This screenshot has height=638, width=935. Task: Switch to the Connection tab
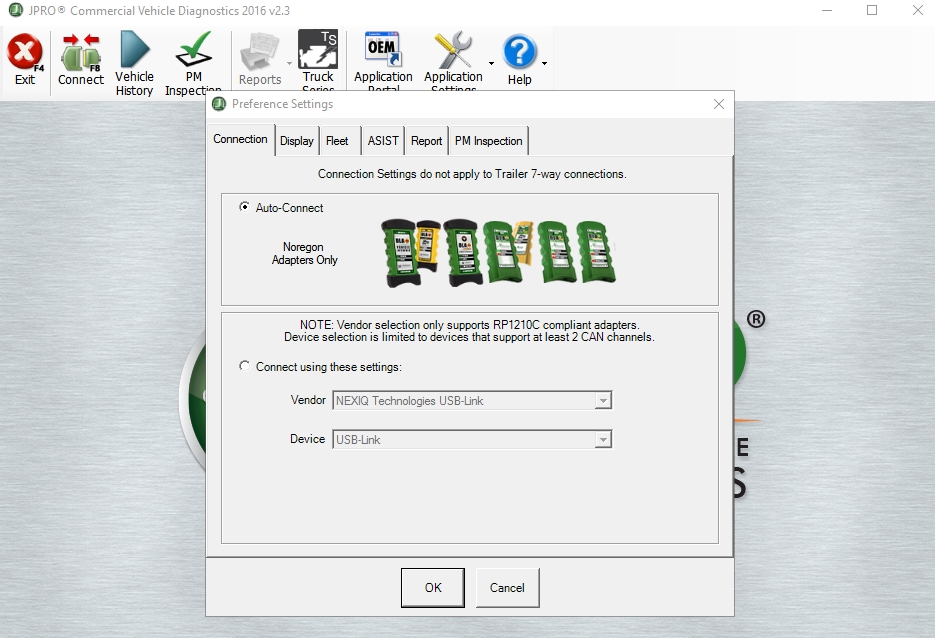240,139
